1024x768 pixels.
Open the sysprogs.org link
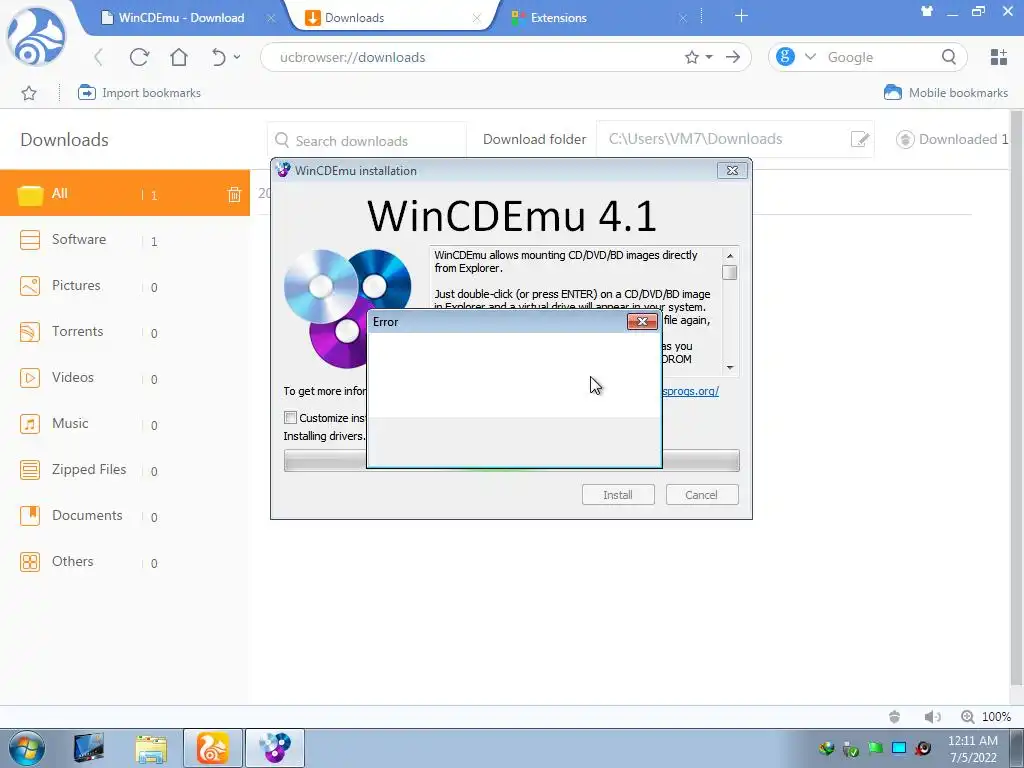pos(690,391)
